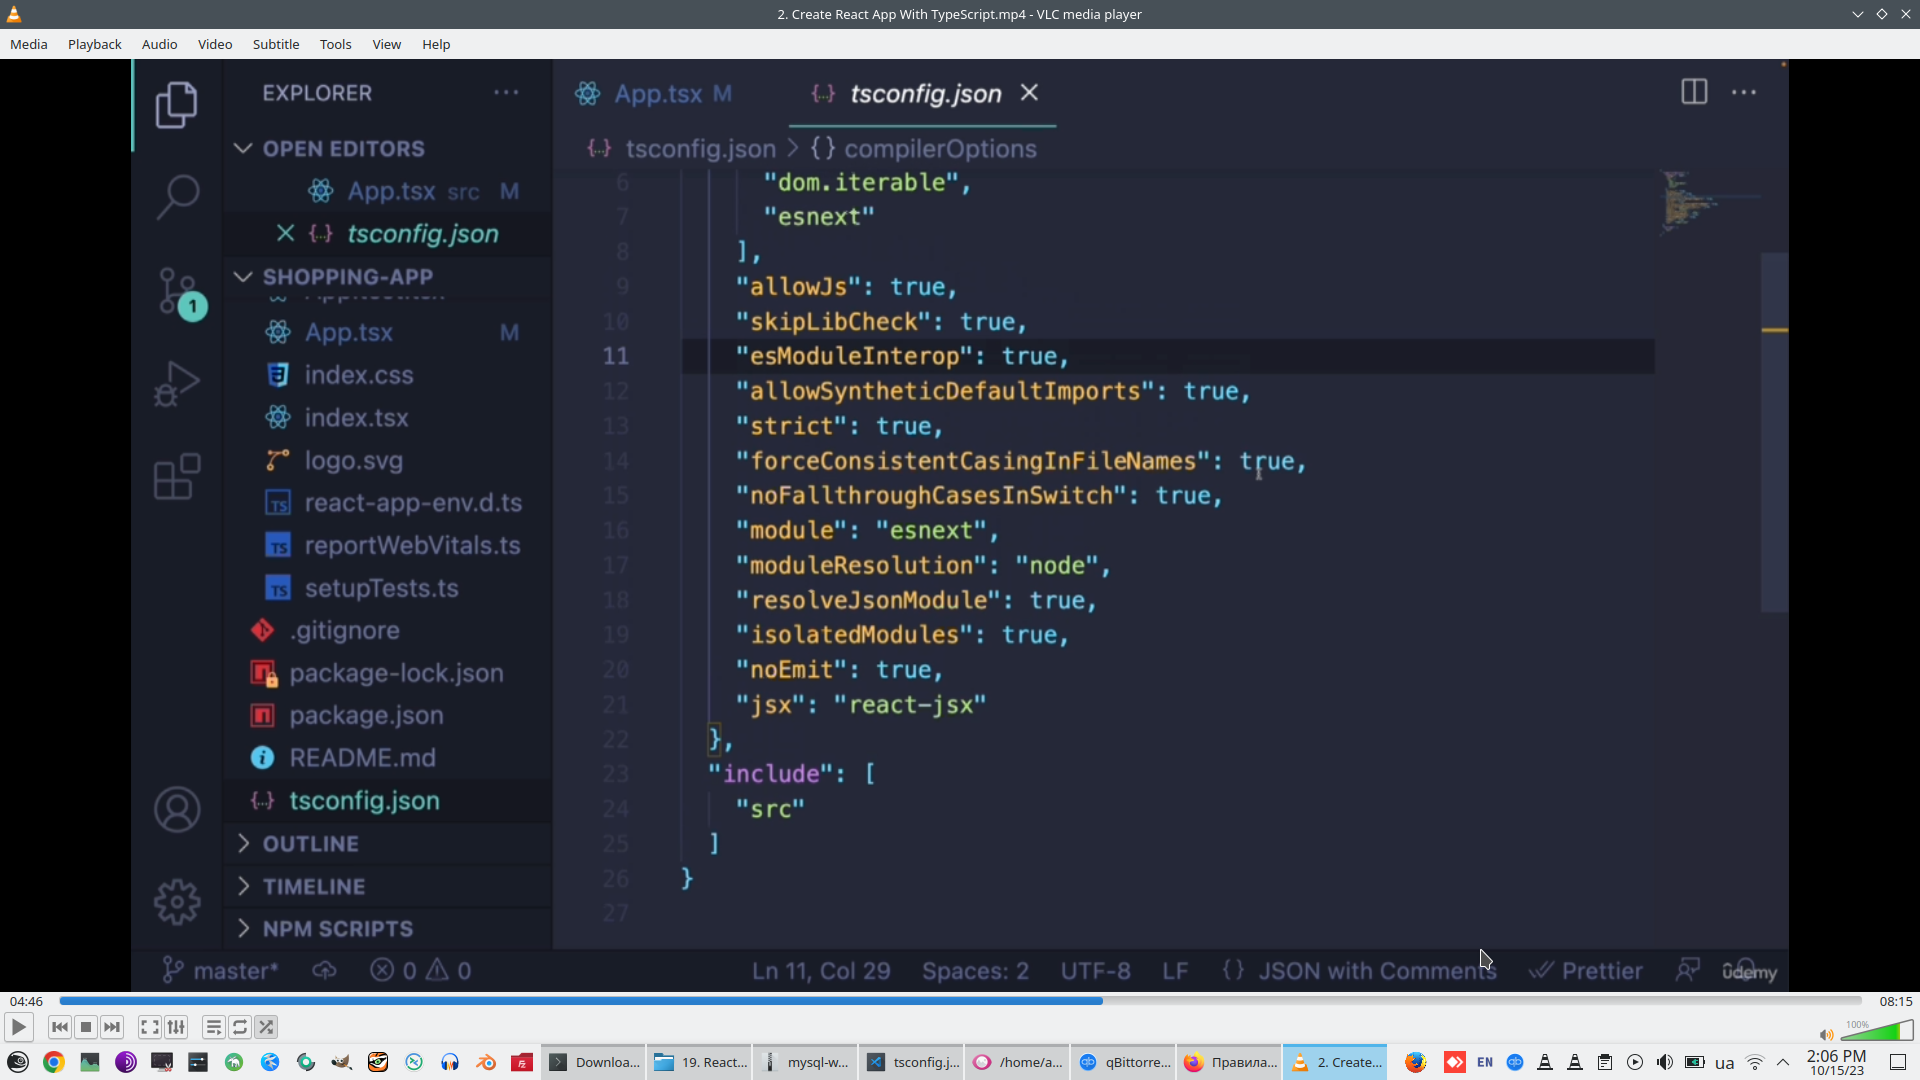Open the Playback menu
Viewport: 1920px width, 1080px height.
point(94,44)
